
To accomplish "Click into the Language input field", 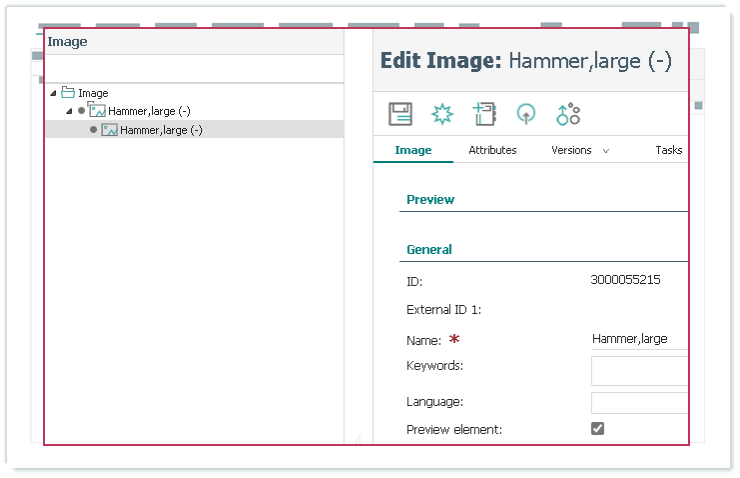I will (x=640, y=402).
